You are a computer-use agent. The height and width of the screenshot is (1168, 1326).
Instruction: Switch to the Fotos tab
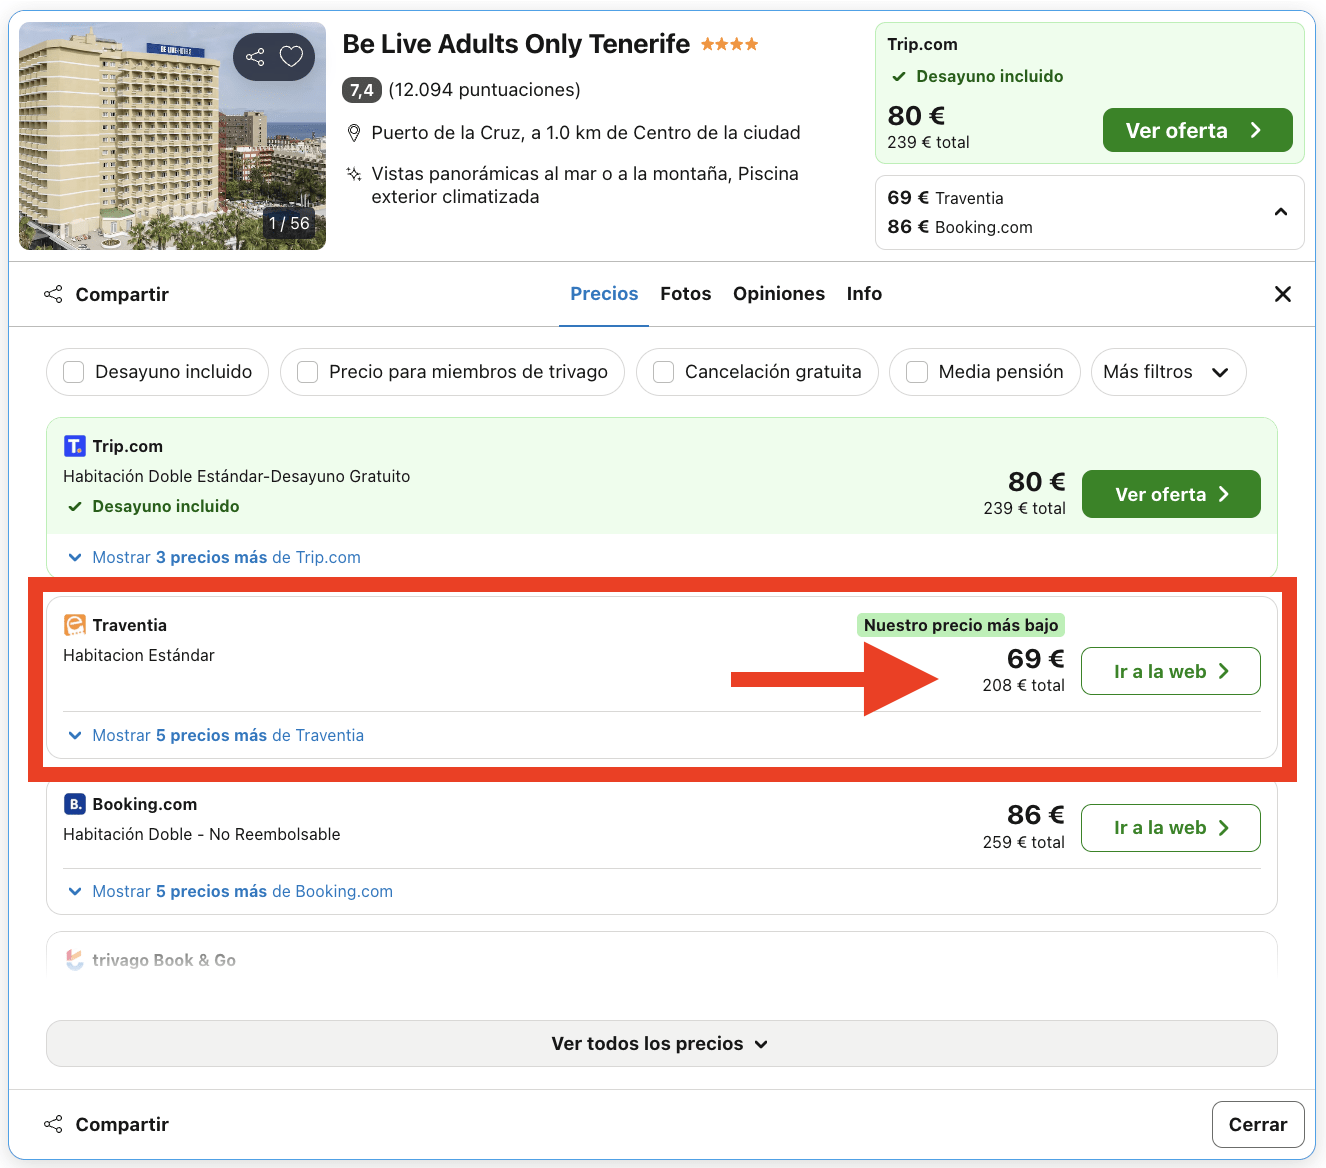(685, 293)
